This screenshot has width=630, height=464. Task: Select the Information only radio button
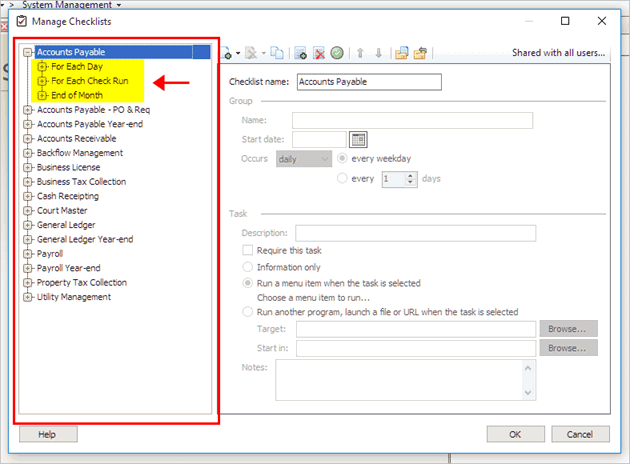click(248, 267)
